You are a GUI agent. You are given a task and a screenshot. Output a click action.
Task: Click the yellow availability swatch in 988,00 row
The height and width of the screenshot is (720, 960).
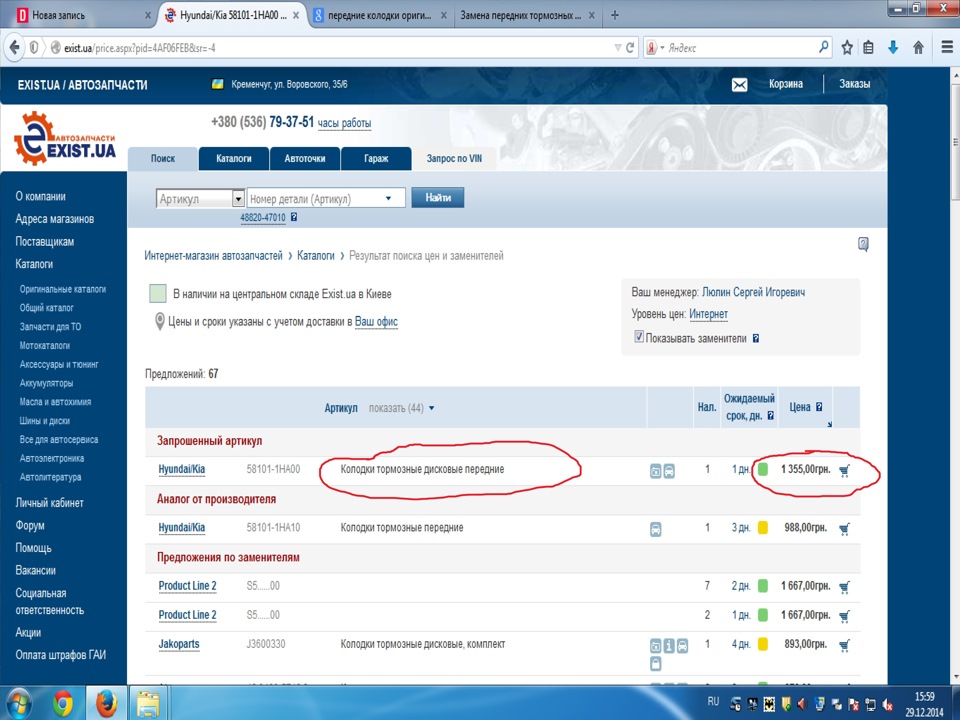(x=763, y=528)
